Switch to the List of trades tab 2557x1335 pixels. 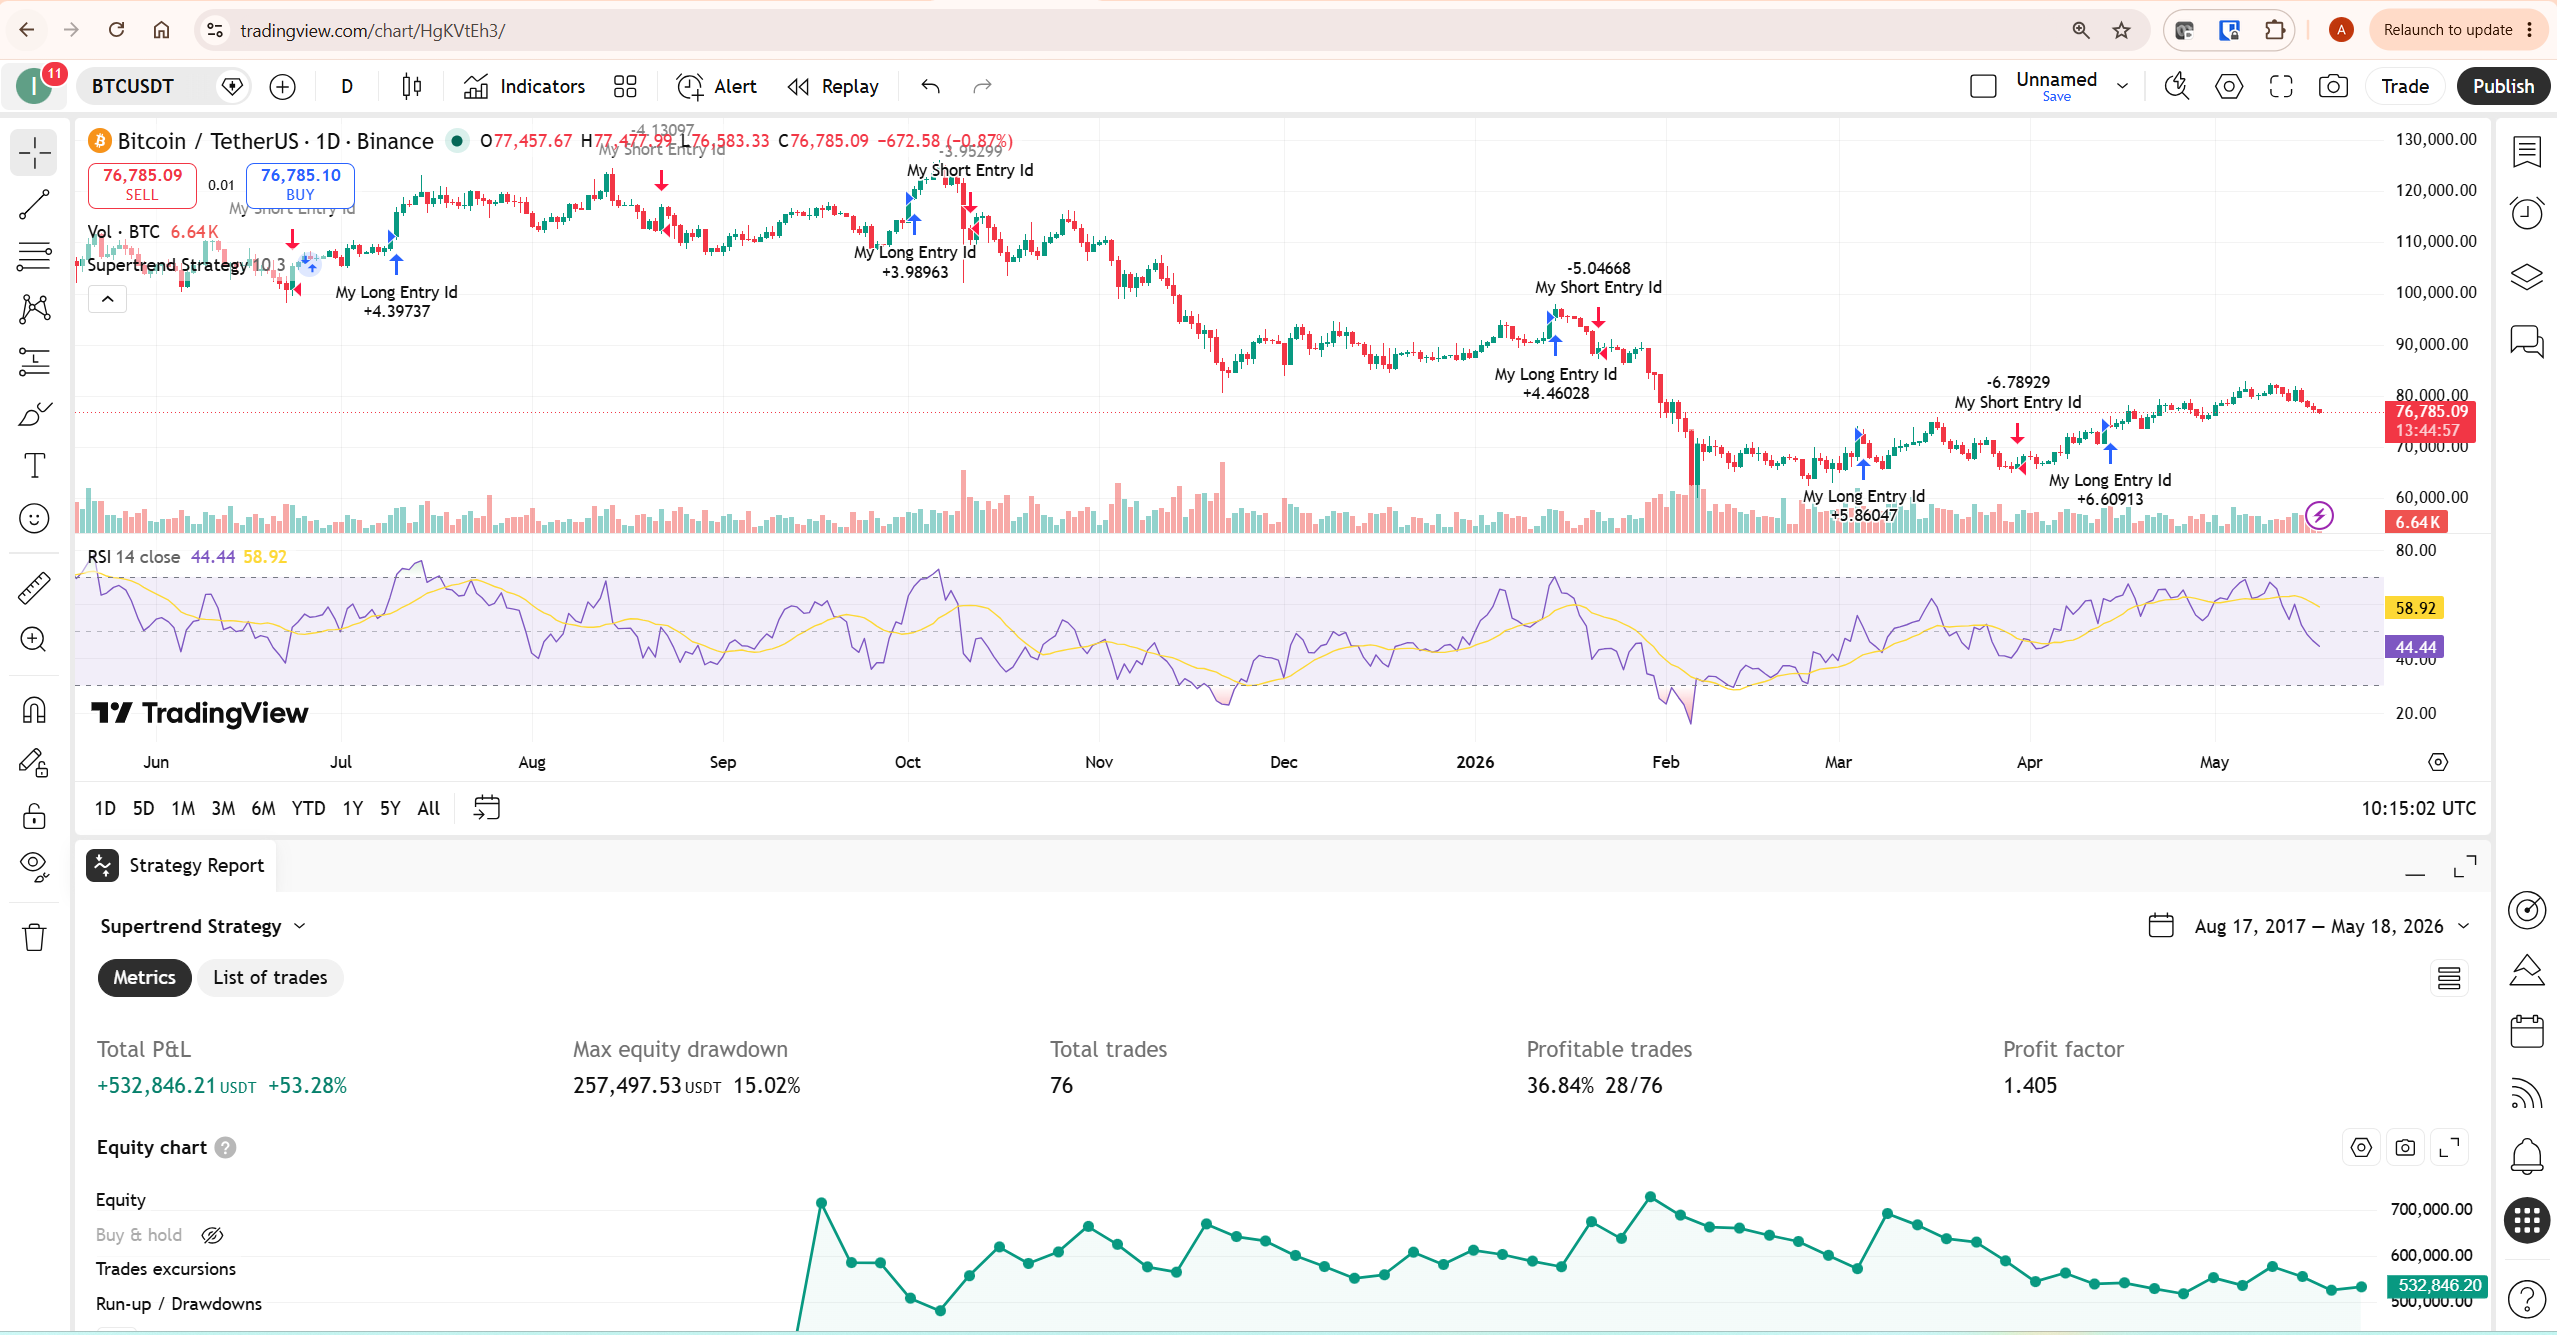270,978
